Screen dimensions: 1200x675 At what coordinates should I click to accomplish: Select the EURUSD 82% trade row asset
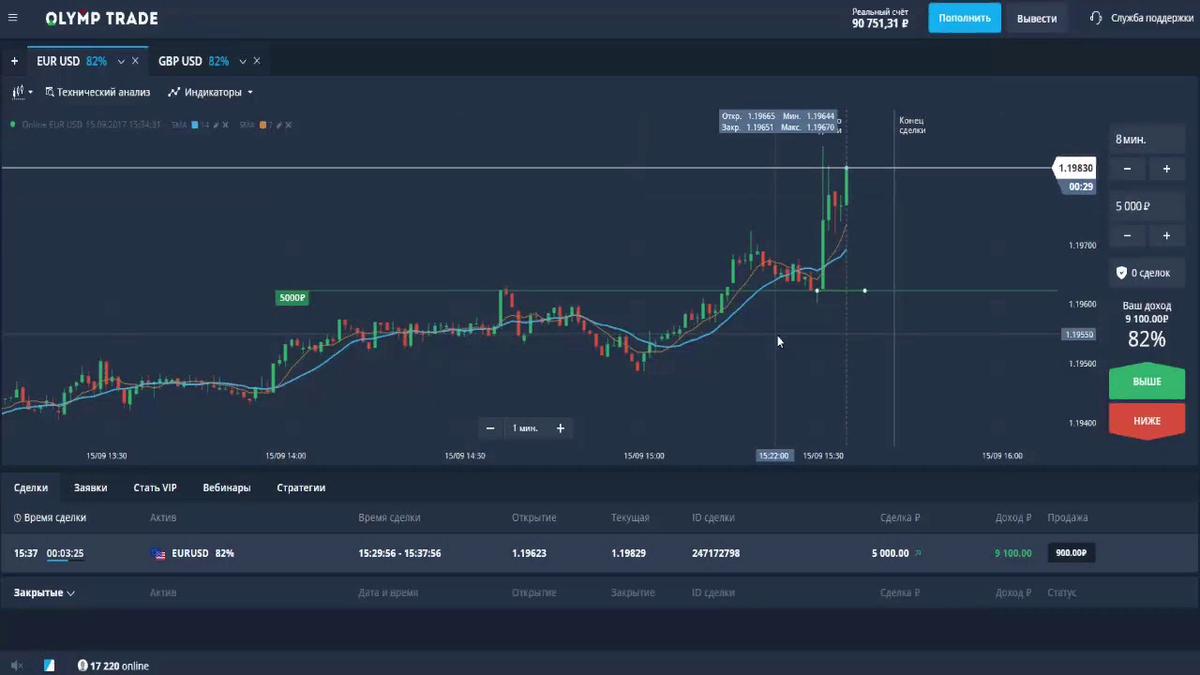(x=203, y=553)
